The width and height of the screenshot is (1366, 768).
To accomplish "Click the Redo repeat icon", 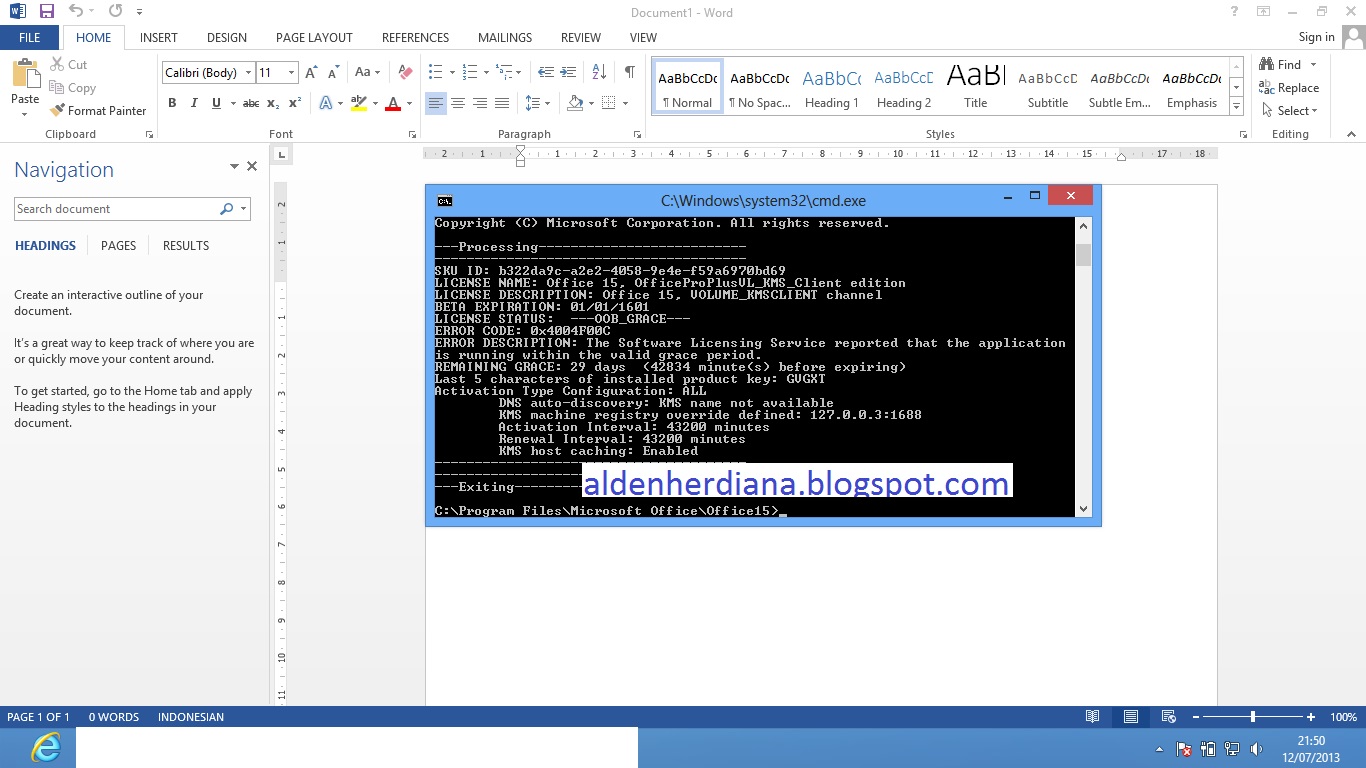I will (x=115, y=12).
